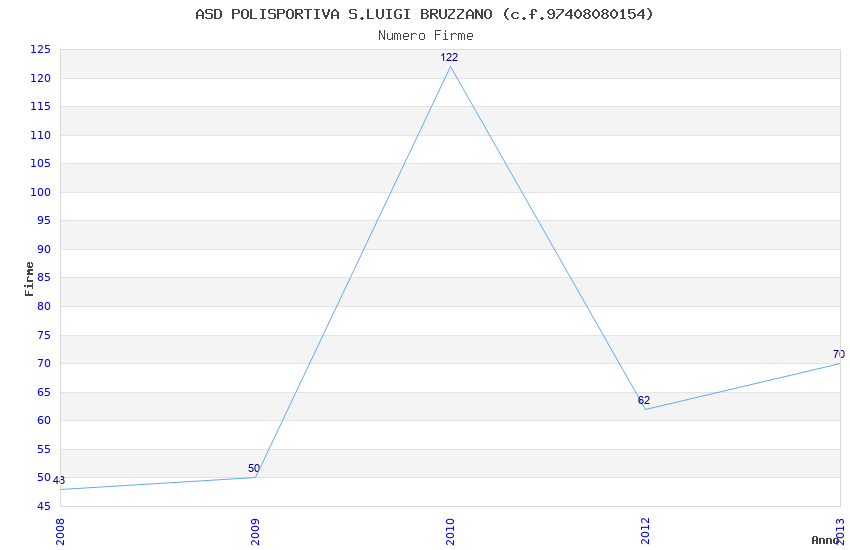This screenshot has height=550, width=850.
Task: Select the data label 62 for 2012
Action: pyautogui.click(x=643, y=400)
